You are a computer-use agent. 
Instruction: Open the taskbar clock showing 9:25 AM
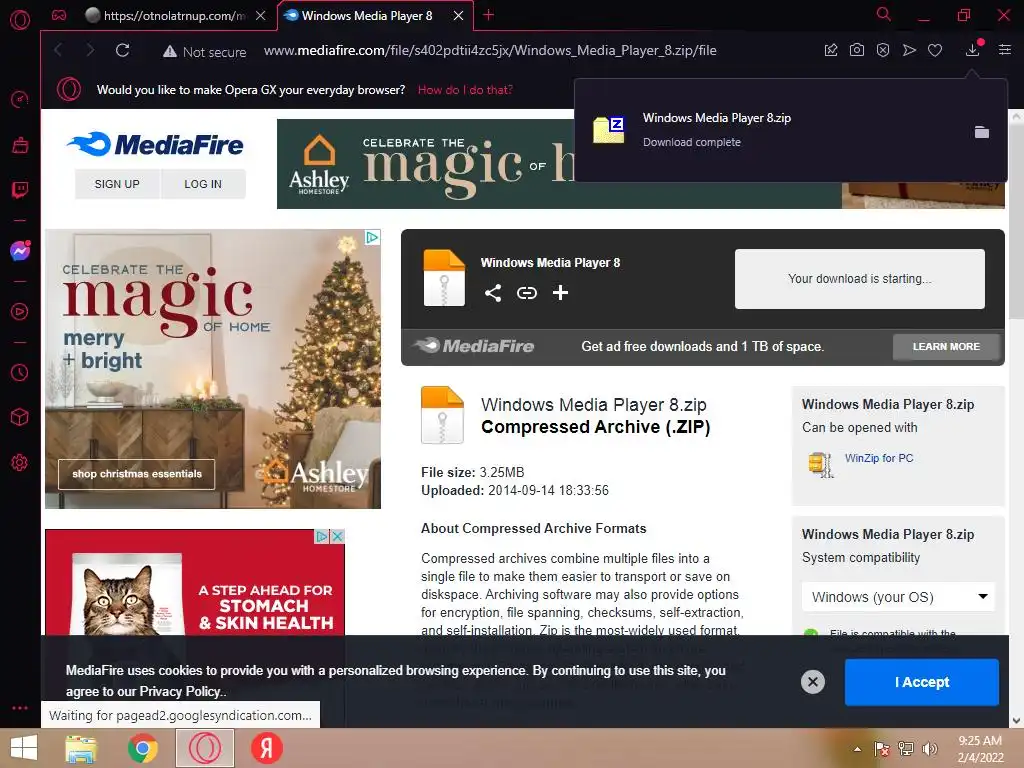click(980, 749)
